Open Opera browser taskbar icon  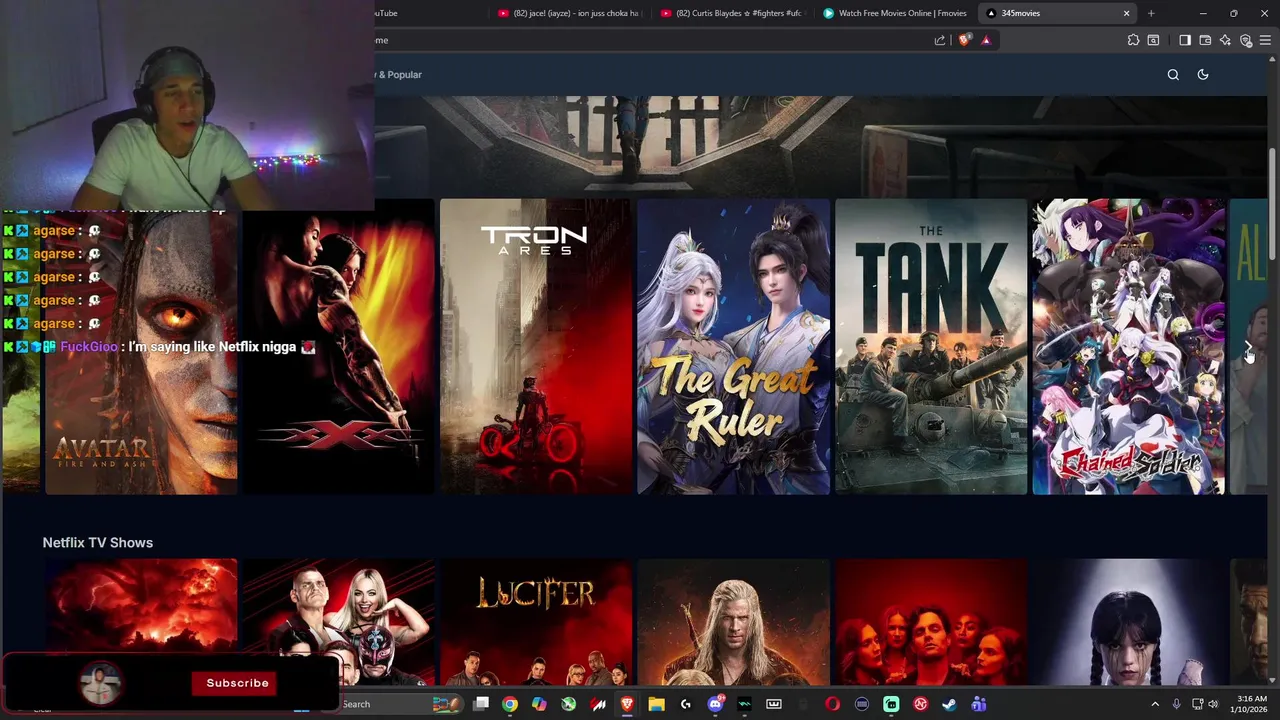click(x=832, y=704)
